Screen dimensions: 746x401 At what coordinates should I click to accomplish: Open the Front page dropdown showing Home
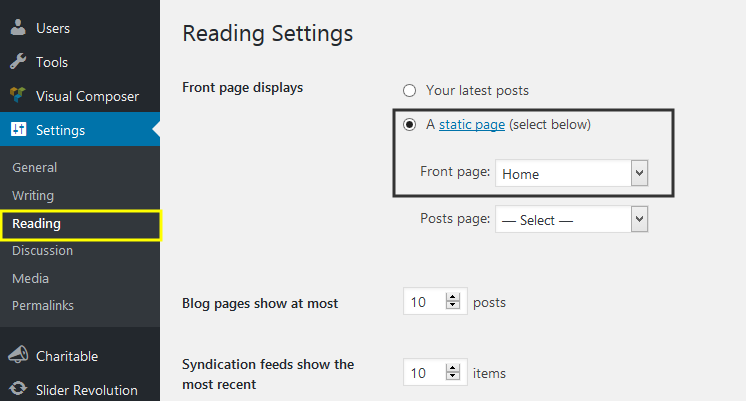[572, 174]
